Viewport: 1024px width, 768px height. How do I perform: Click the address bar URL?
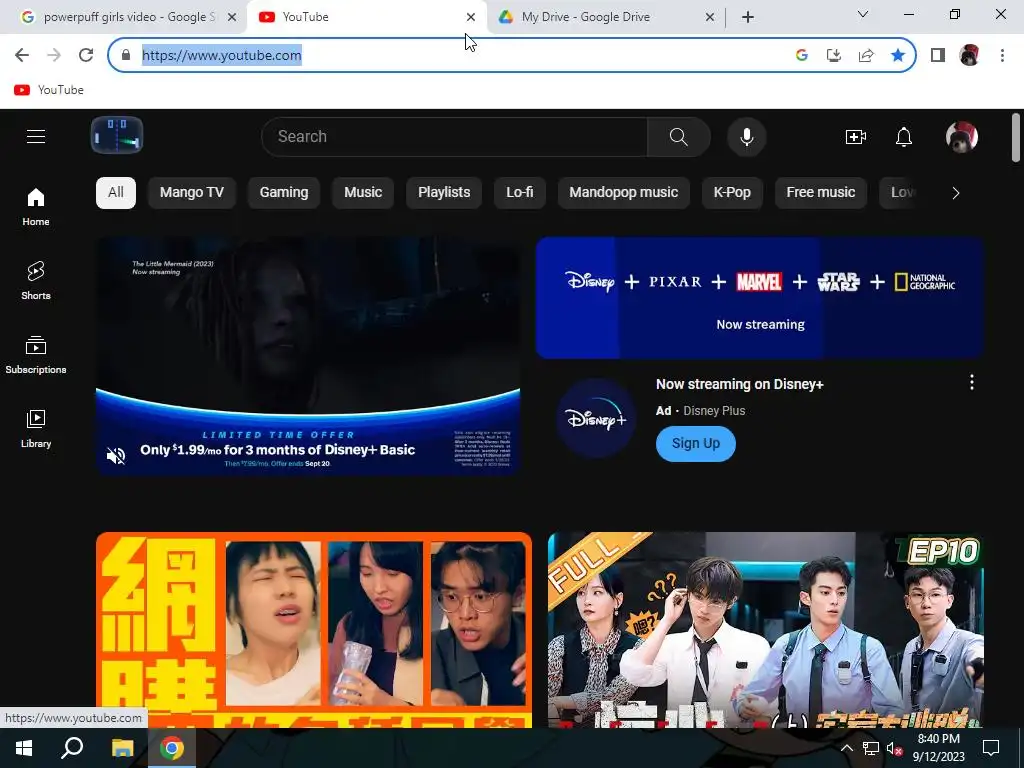(x=222, y=55)
